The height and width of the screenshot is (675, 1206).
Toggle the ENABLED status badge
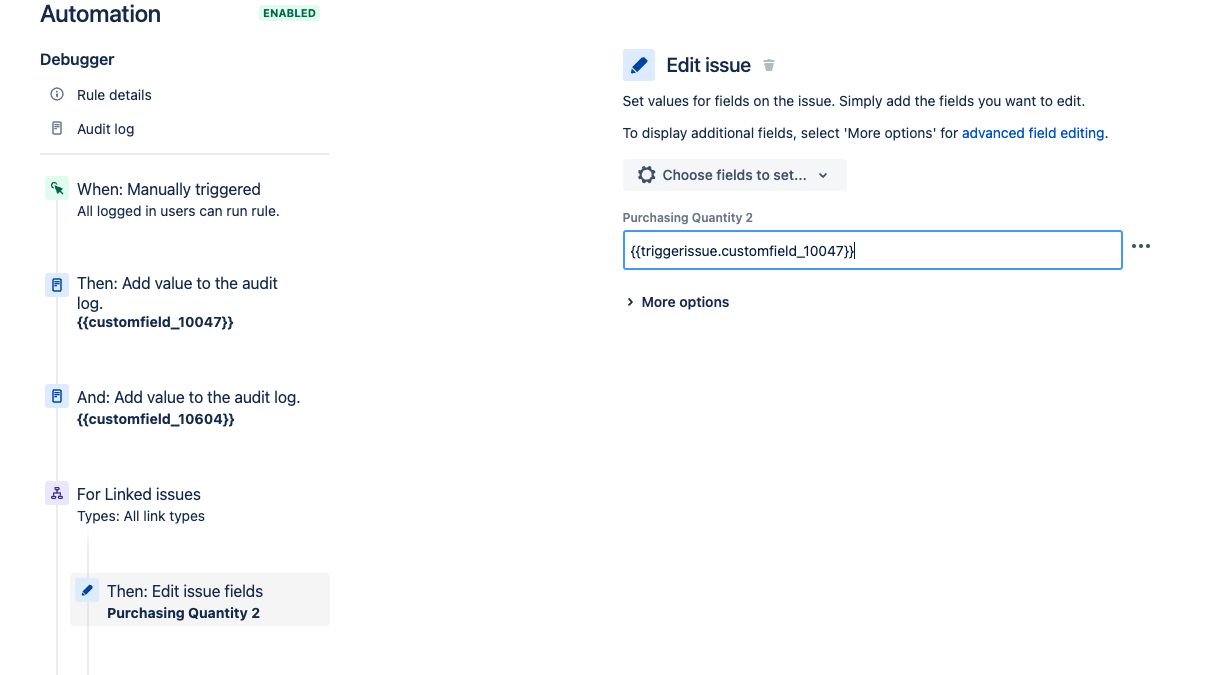289,13
